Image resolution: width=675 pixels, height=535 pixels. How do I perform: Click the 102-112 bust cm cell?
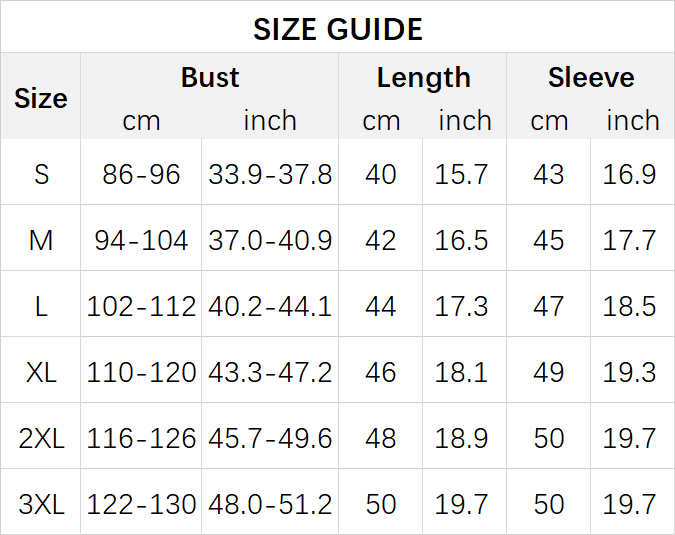(141, 306)
